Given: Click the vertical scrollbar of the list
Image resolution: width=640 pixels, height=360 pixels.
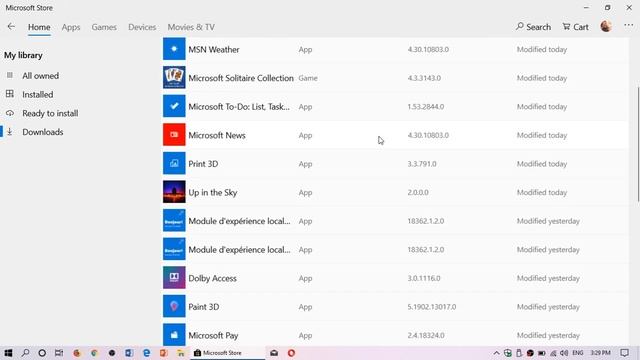Looking at the screenshot, I should (637, 144).
